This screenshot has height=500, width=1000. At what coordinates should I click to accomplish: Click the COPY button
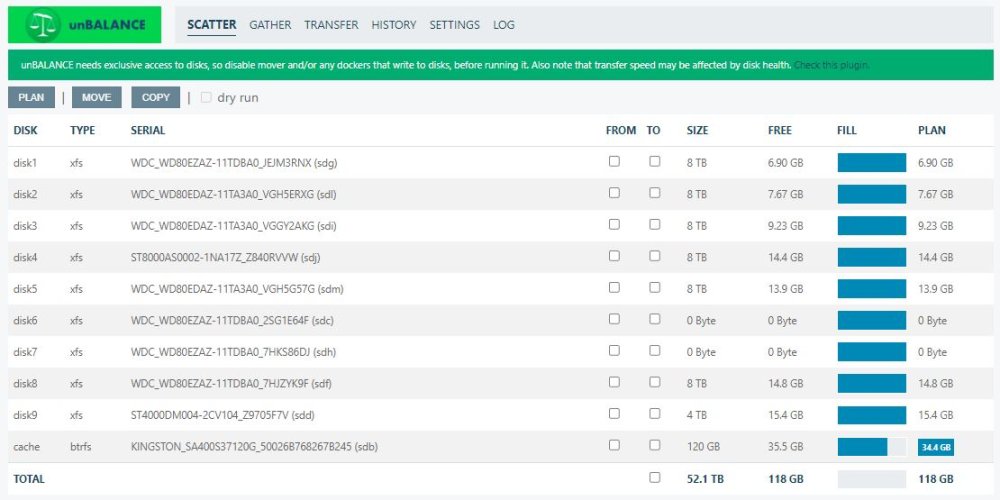(156, 98)
